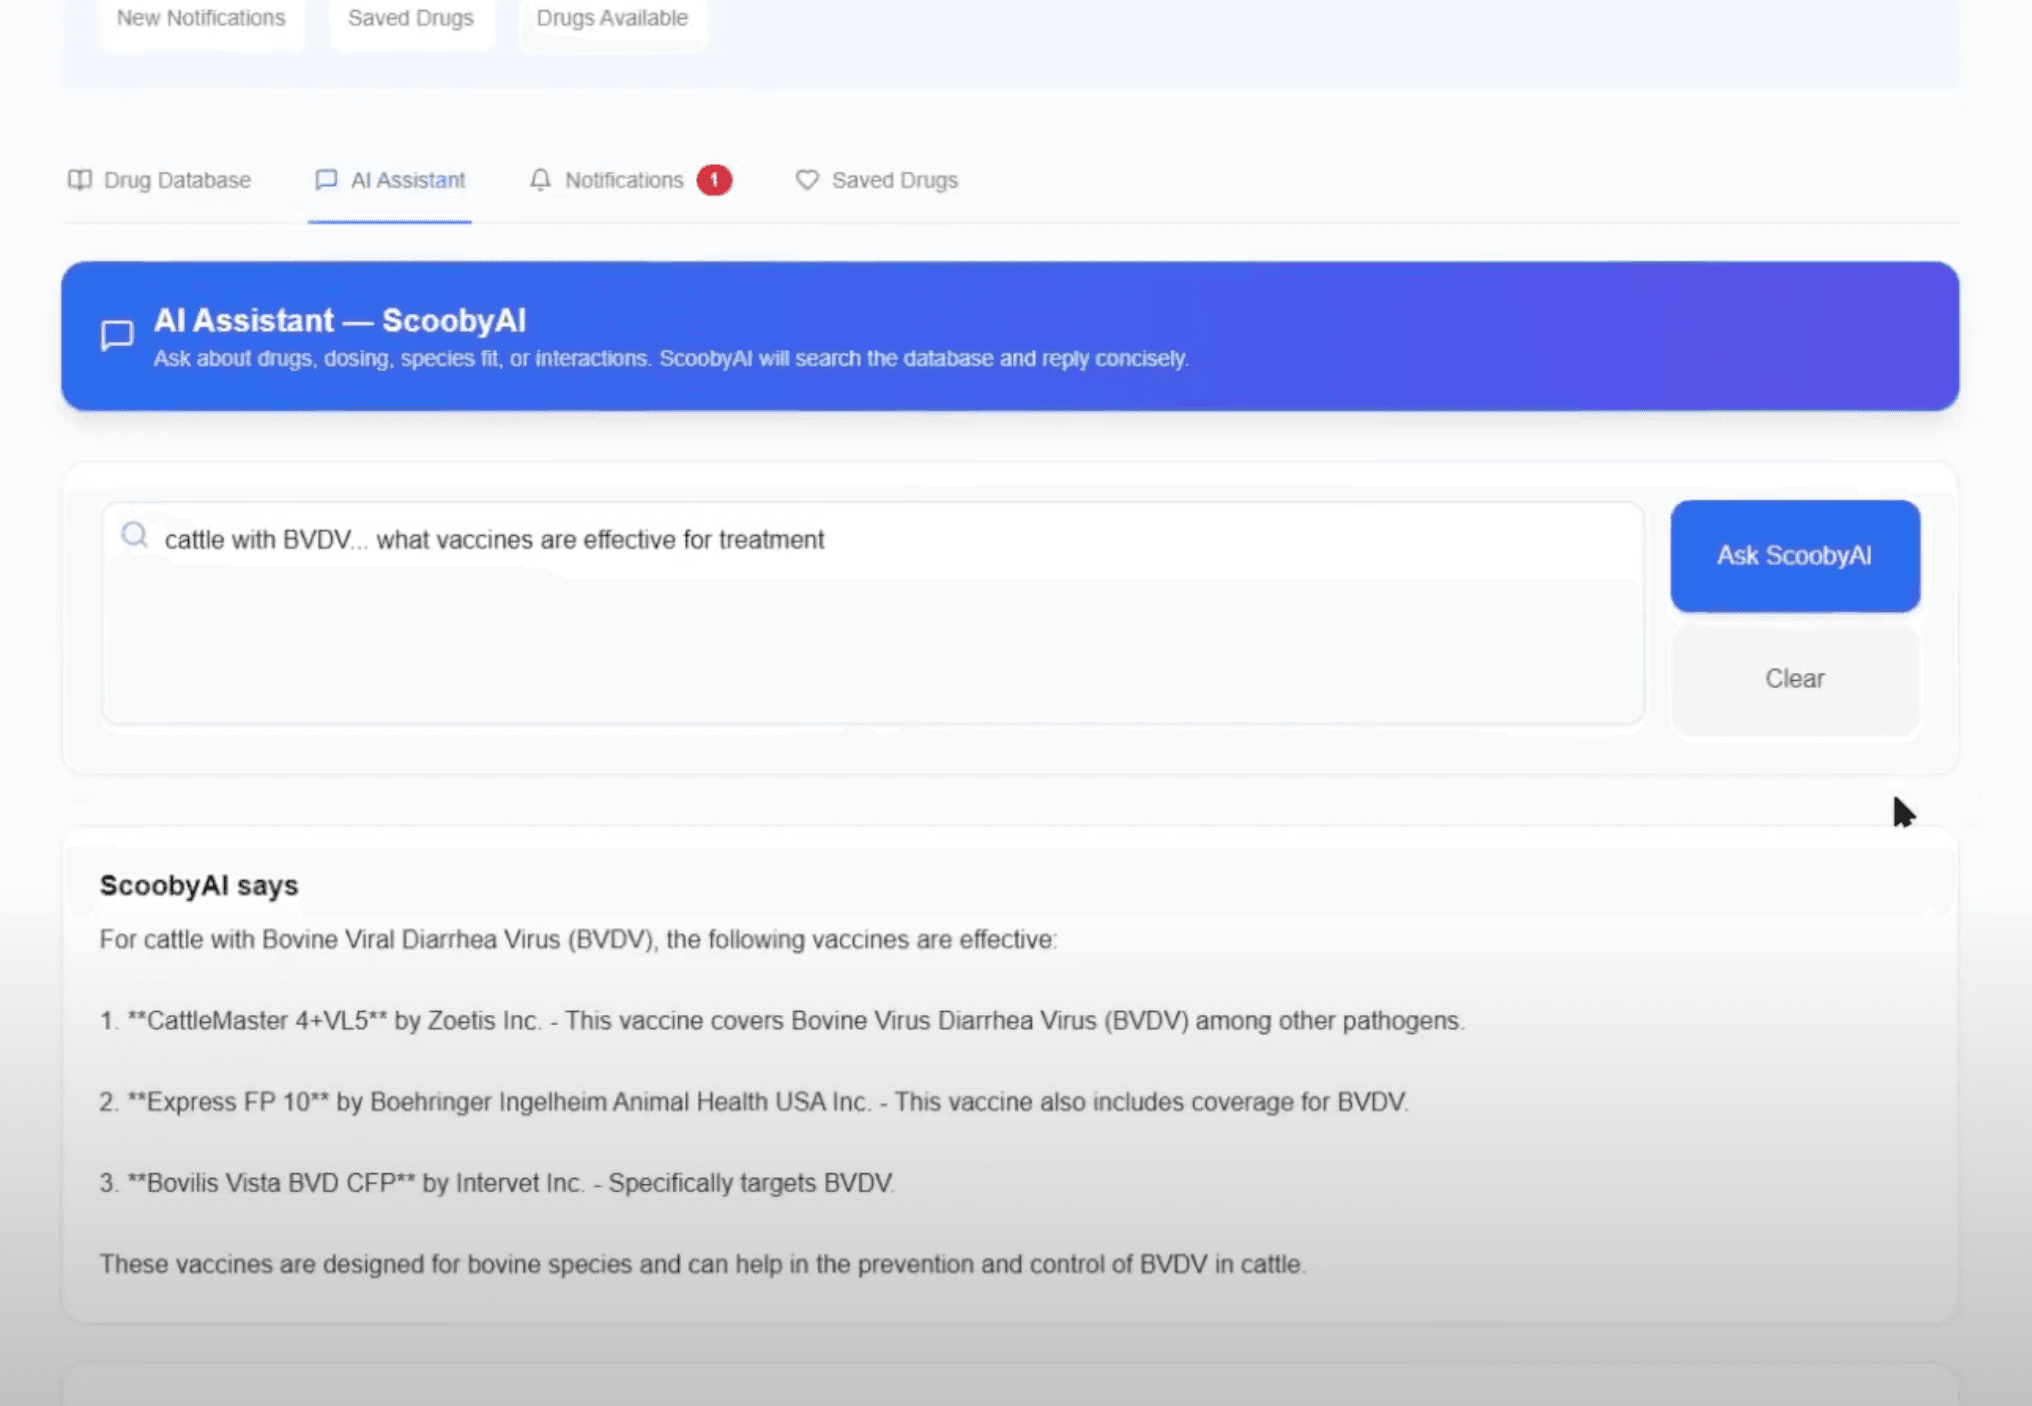
Task: Click the bell icon next to Notifications
Action: pyautogui.click(x=541, y=180)
